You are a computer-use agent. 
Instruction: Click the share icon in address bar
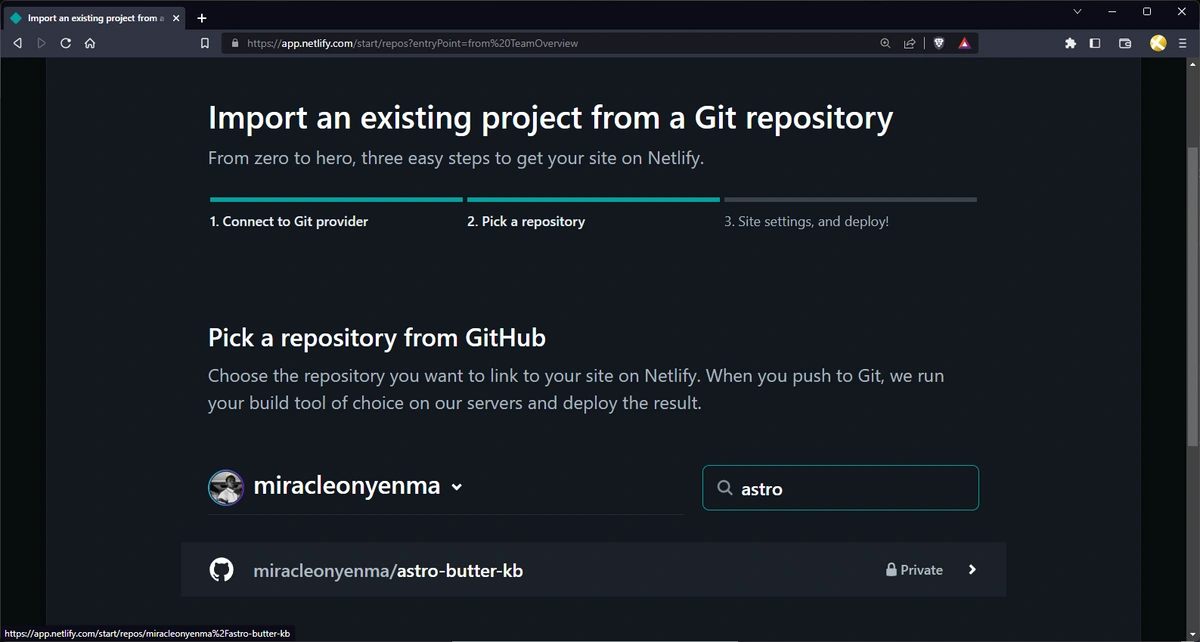[910, 43]
